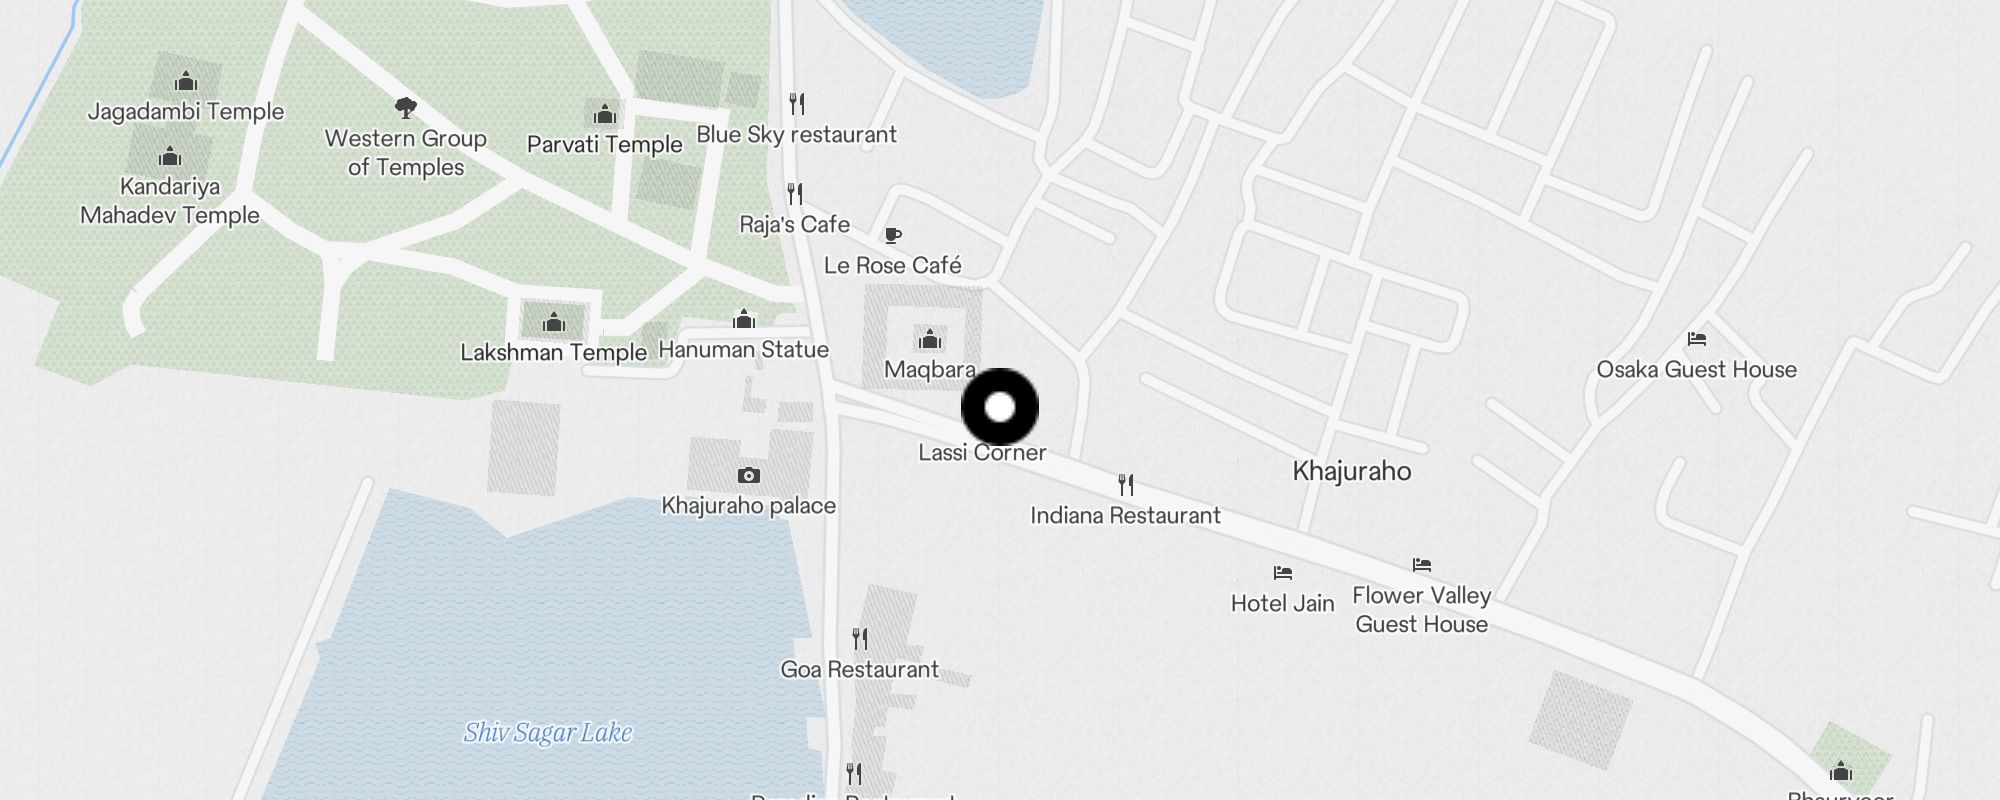Click the Shiv Sagar Lake label
2000x800 pixels.
click(x=548, y=733)
